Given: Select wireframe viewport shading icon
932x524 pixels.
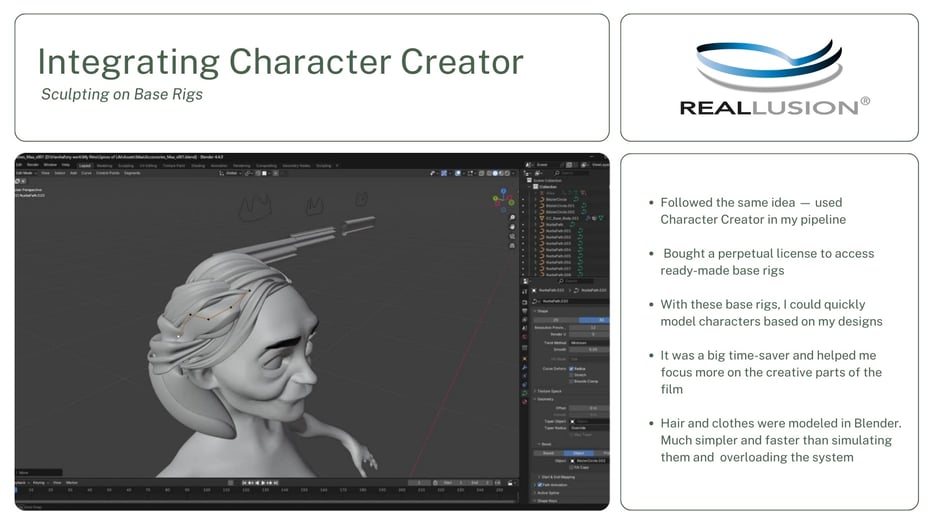Looking at the screenshot, I should 489,173.
